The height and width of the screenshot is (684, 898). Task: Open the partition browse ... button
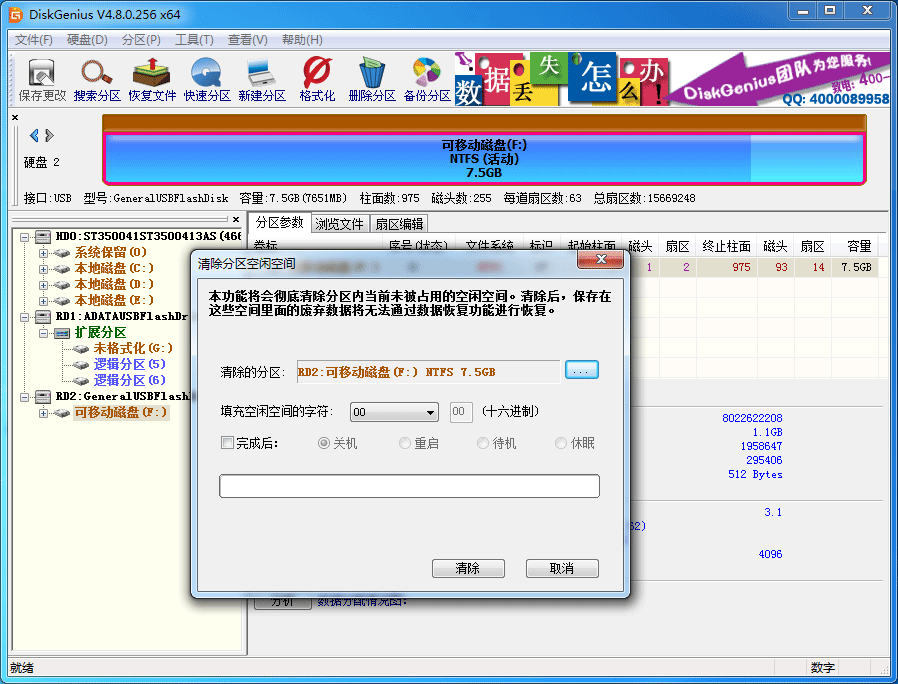click(581, 370)
